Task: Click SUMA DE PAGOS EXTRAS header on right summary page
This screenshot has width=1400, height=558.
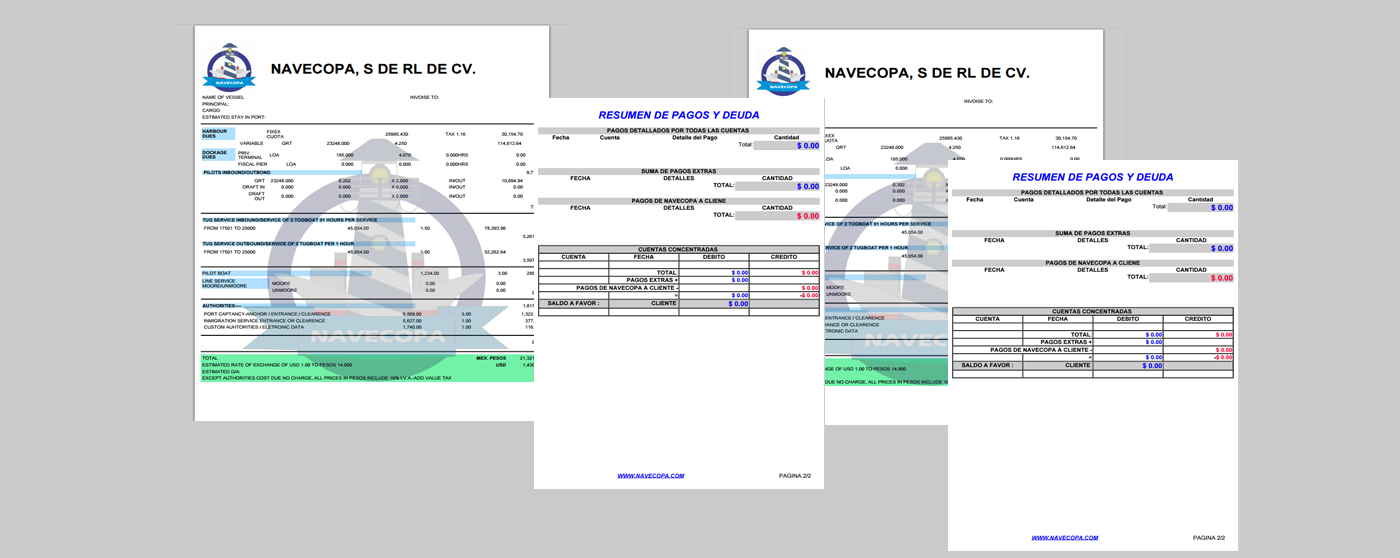Action: coord(1091,233)
